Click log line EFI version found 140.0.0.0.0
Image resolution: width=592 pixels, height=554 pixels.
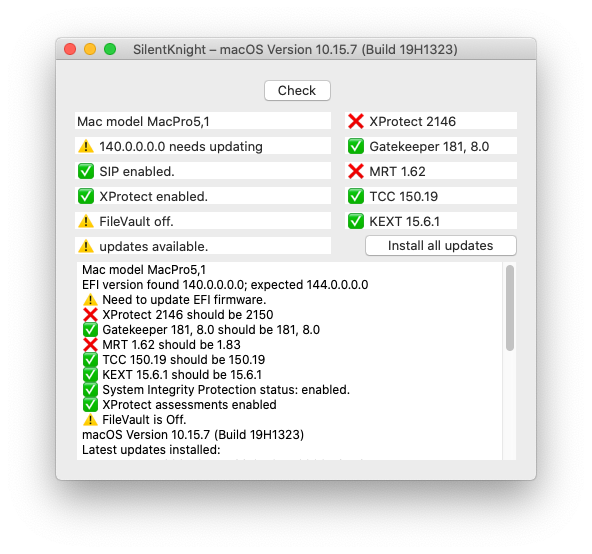pyautogui.click(x=225, y=285)
